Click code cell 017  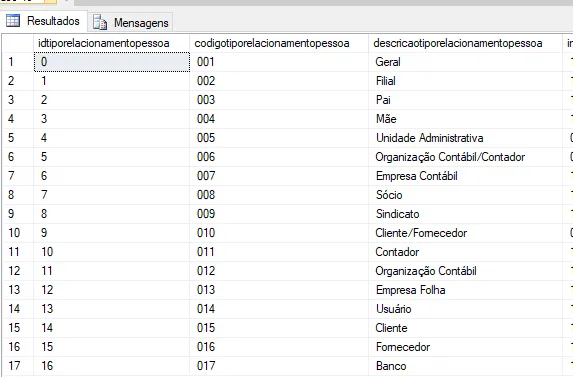point(279,366)
